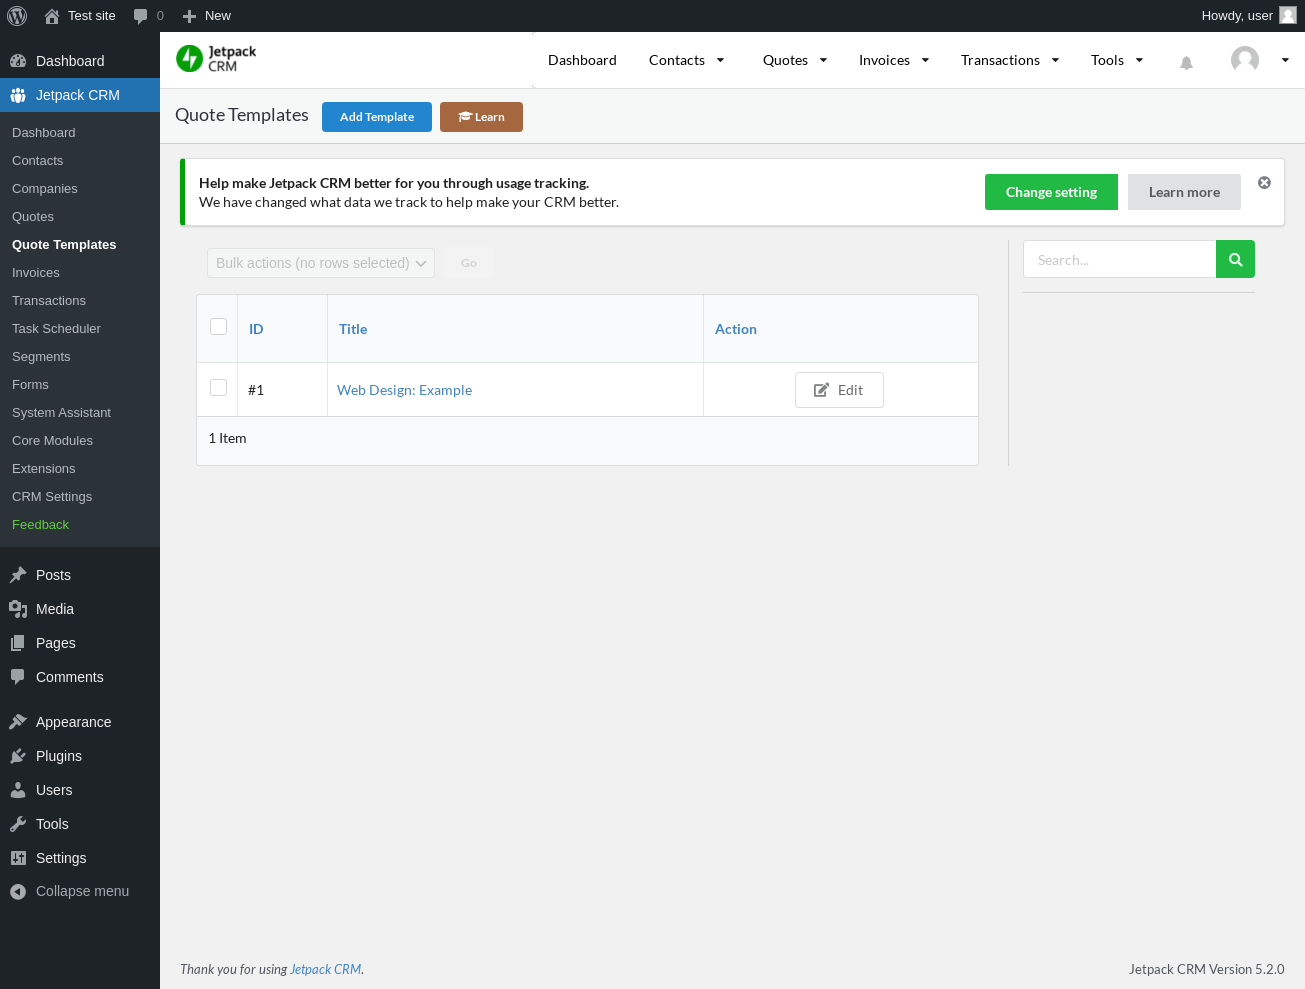The width and height of the screenshot is (1305, 989).
Task: Click the Jetpack CRM logo
Action: point(217,59)
